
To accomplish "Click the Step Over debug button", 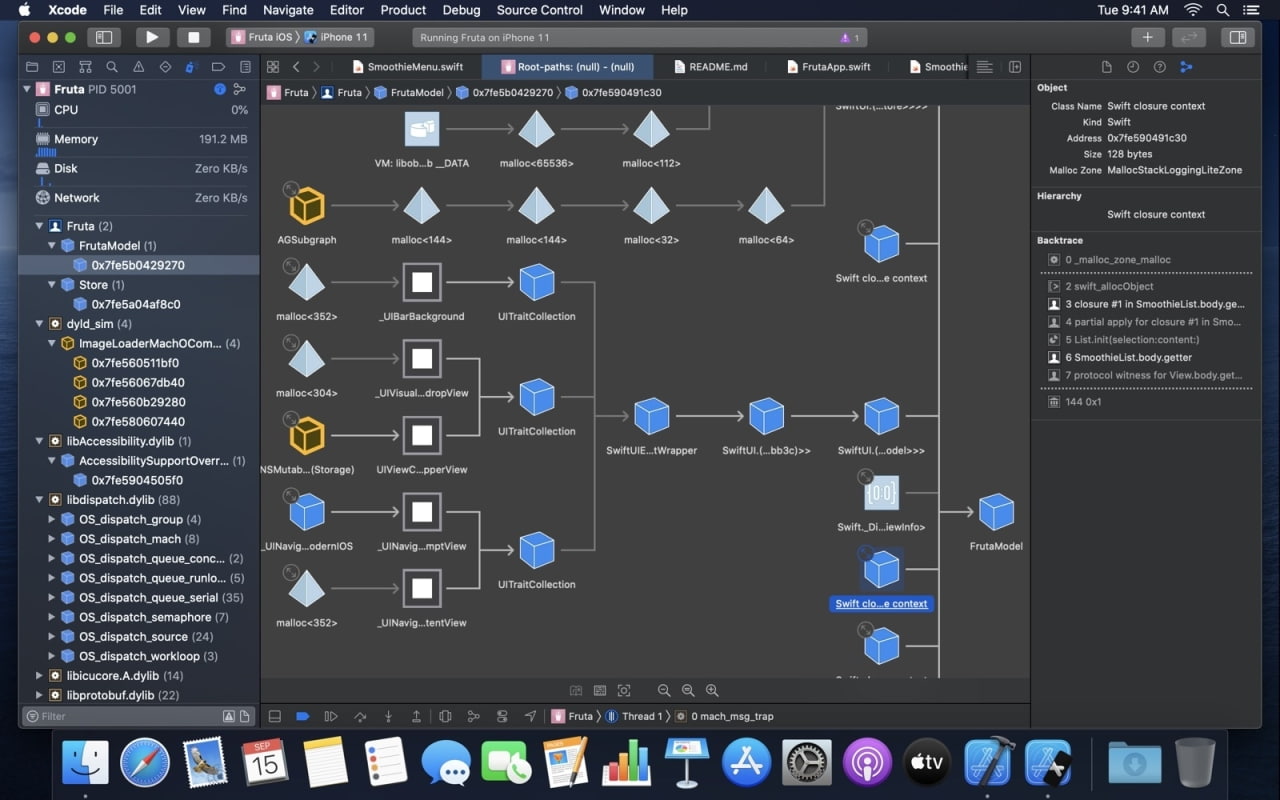I will 359,716.
